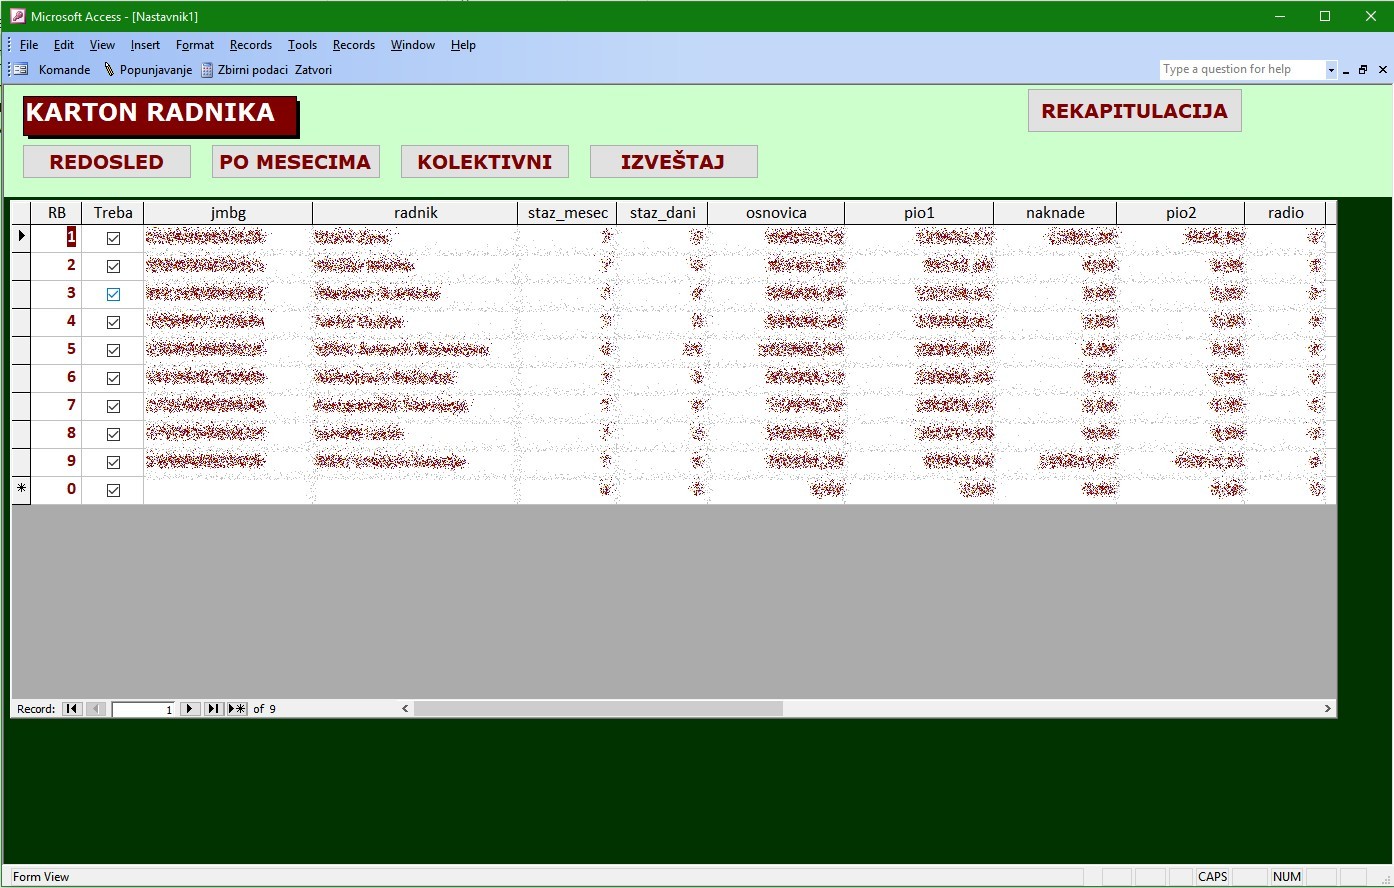
Task: Toggle Treba checkbox for record 1
Action: (113, 238)
